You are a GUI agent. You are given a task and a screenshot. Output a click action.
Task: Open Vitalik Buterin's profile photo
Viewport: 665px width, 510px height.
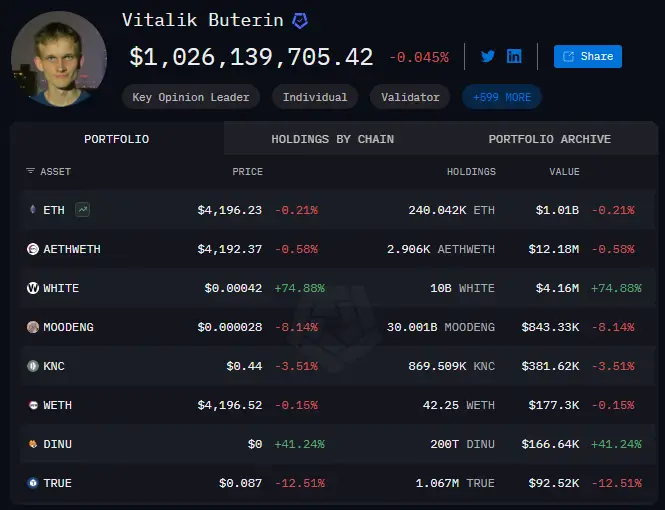(59, 59)
